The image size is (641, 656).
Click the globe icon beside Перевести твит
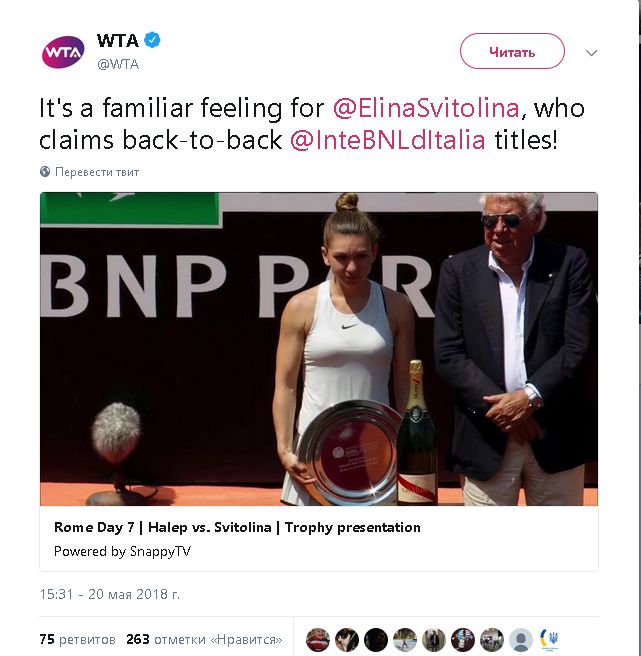[x=45, y=172]
